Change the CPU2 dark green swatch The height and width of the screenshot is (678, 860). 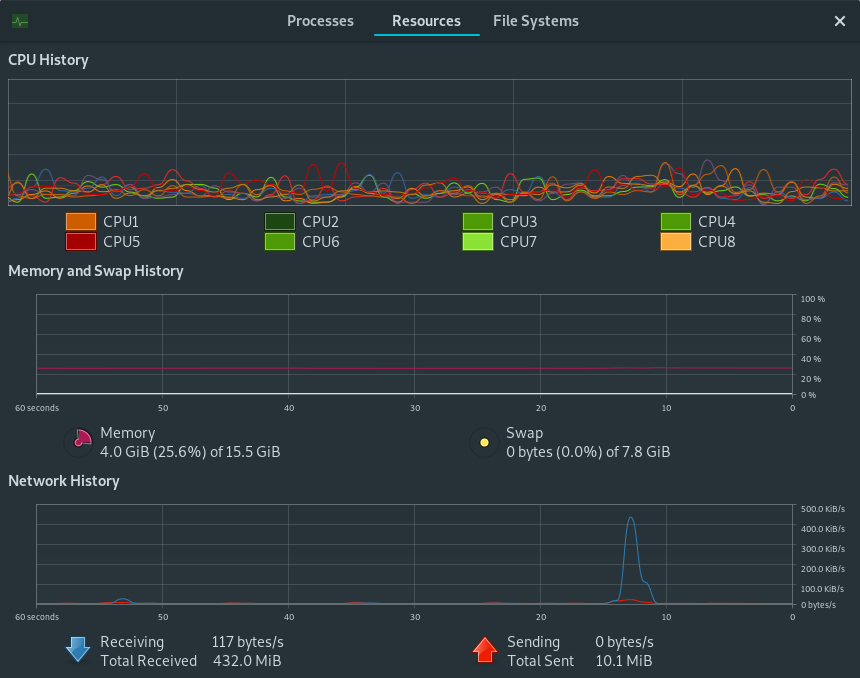pyautogui.click(x=280, y=222)
